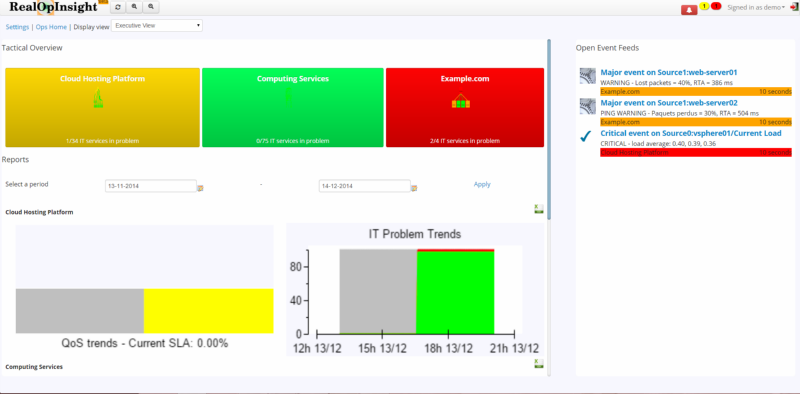The image size is (800, 394).
Task: Go to Ops Home
Action: (x=51, y=27)
